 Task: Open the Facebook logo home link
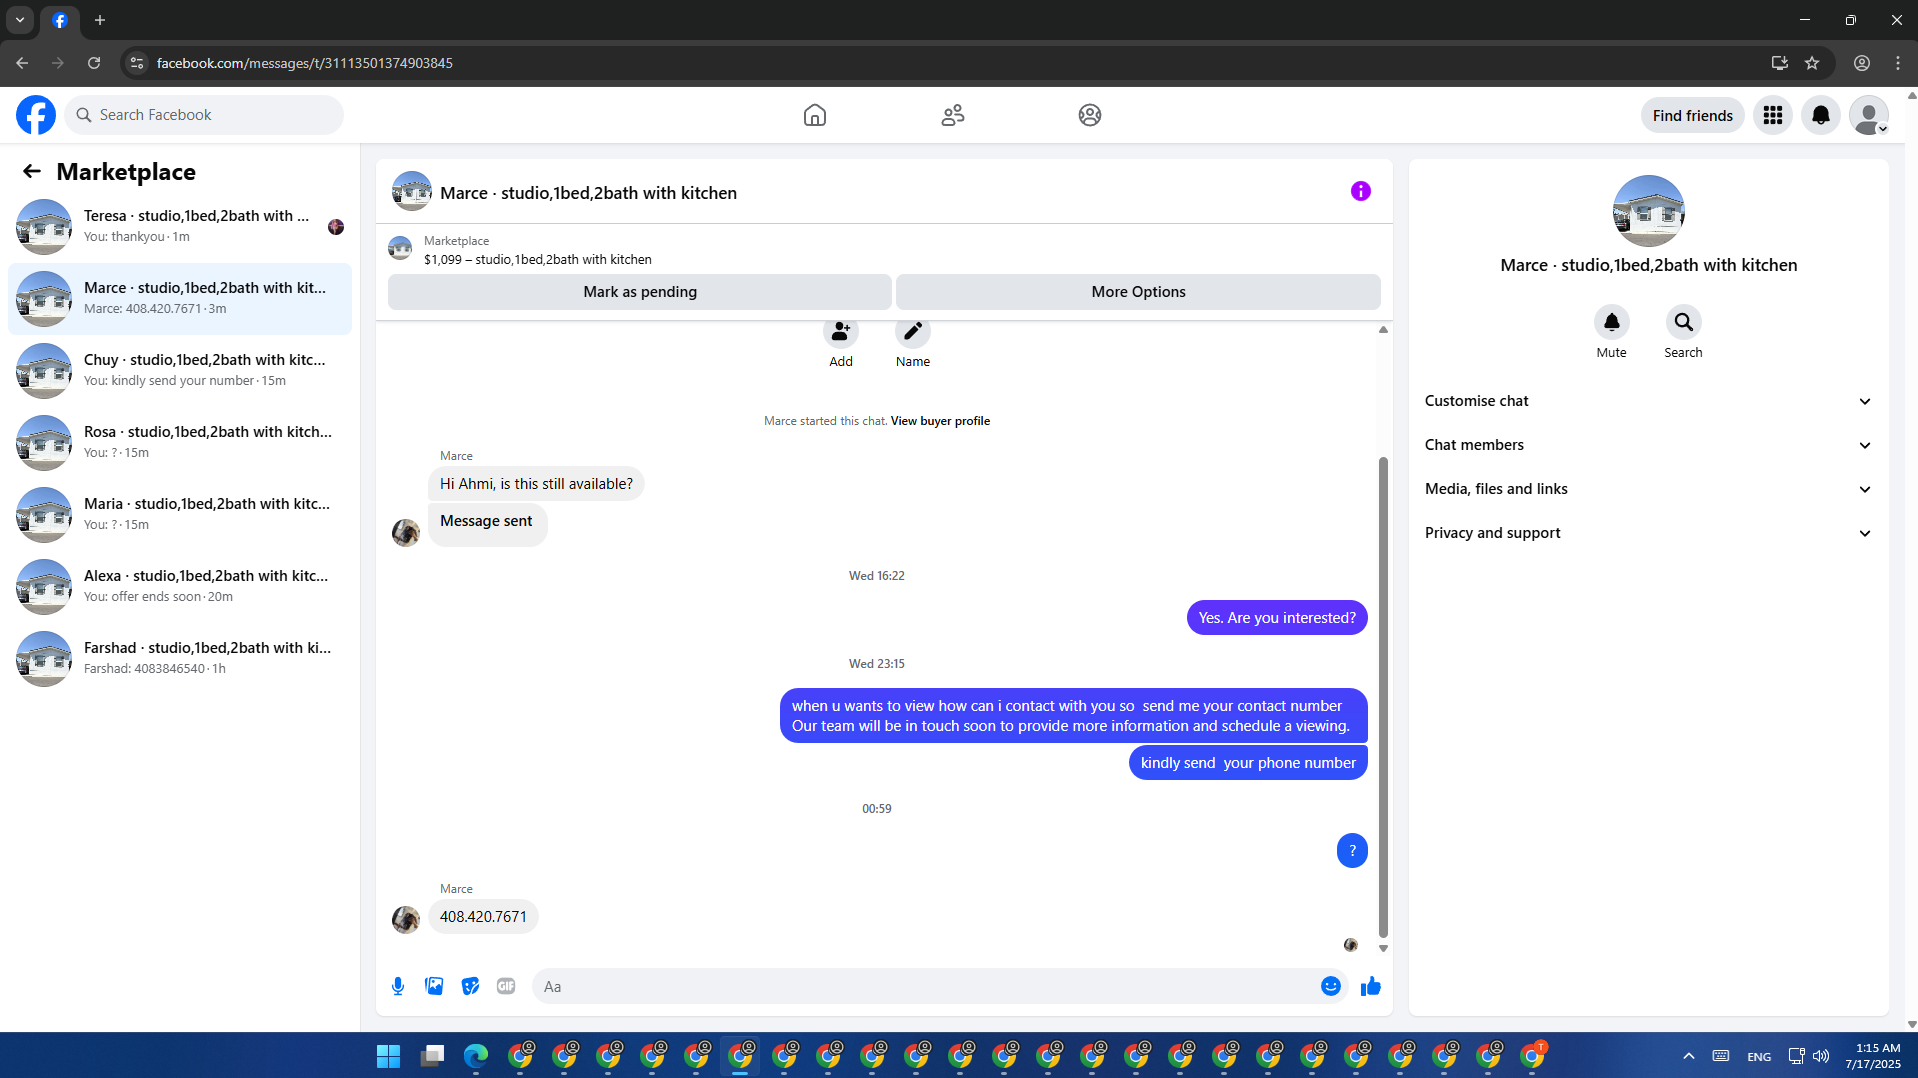click(x=36, y=115)
